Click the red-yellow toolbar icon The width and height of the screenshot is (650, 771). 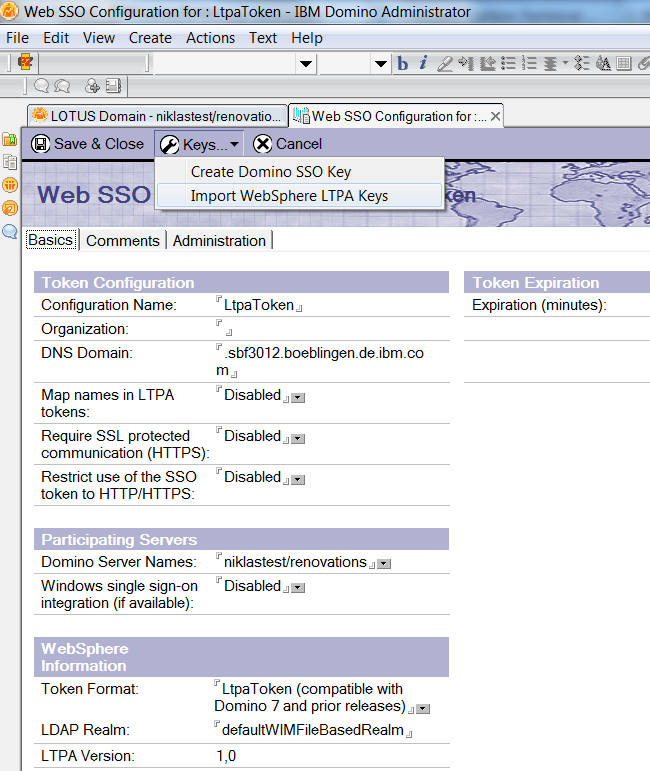pyautogui.click(x=25, y=62)
